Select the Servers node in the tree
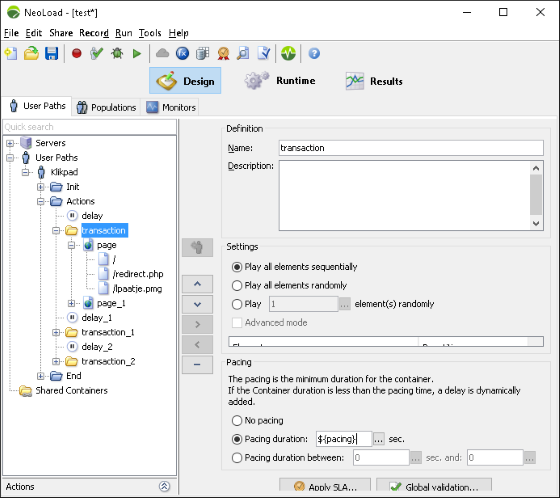Image resolution: width=560 pixels, height=498 pixels. click(50, 143)
